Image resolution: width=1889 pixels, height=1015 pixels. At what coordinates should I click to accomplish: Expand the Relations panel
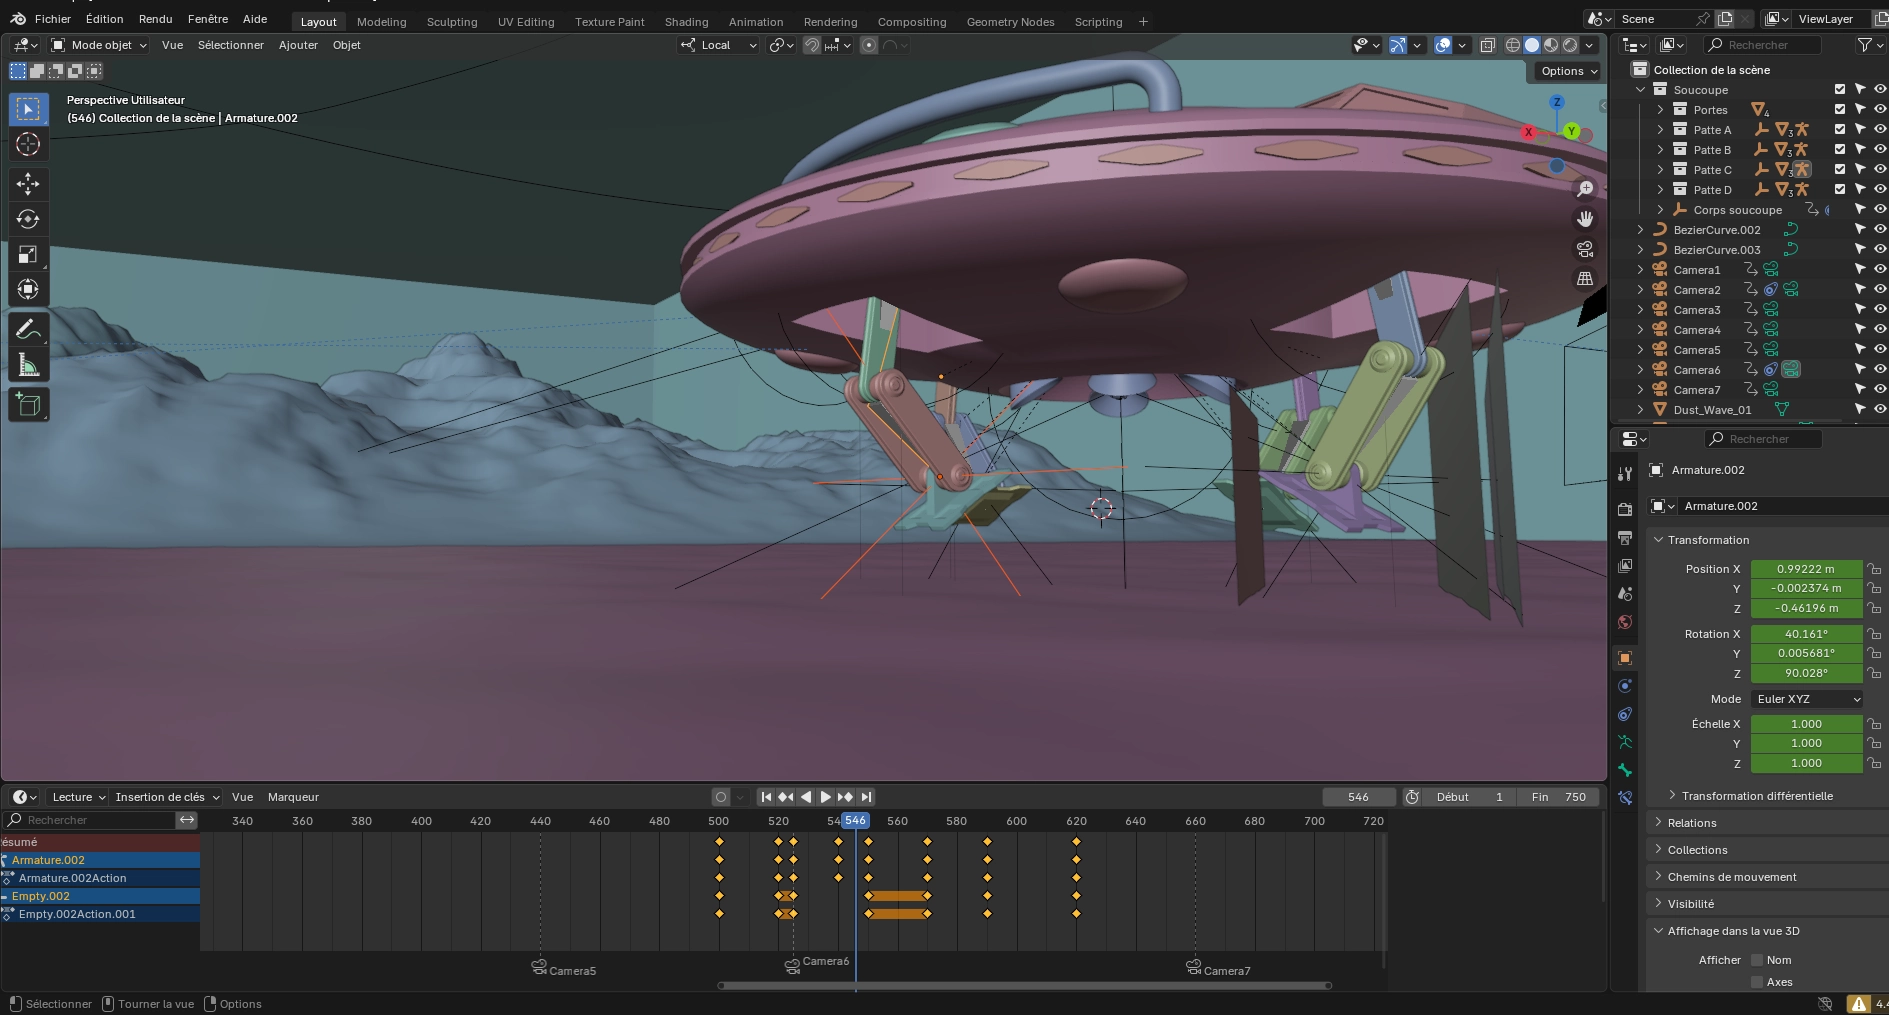pyautogui.click(x=1691, y=823)
